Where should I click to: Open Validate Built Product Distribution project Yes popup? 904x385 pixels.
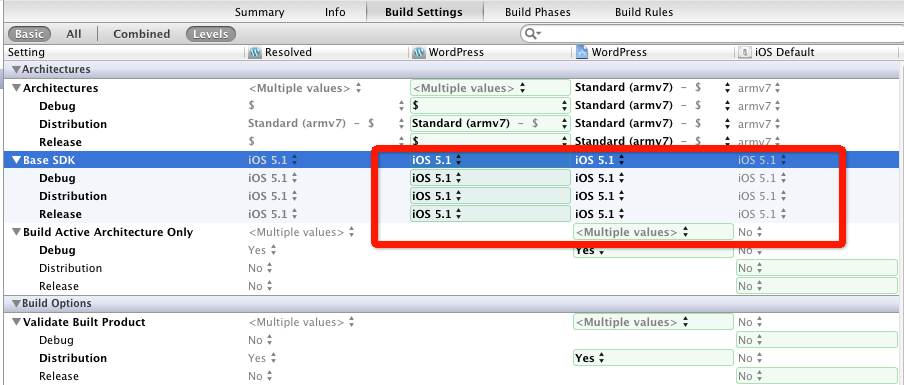coord(653,358)
